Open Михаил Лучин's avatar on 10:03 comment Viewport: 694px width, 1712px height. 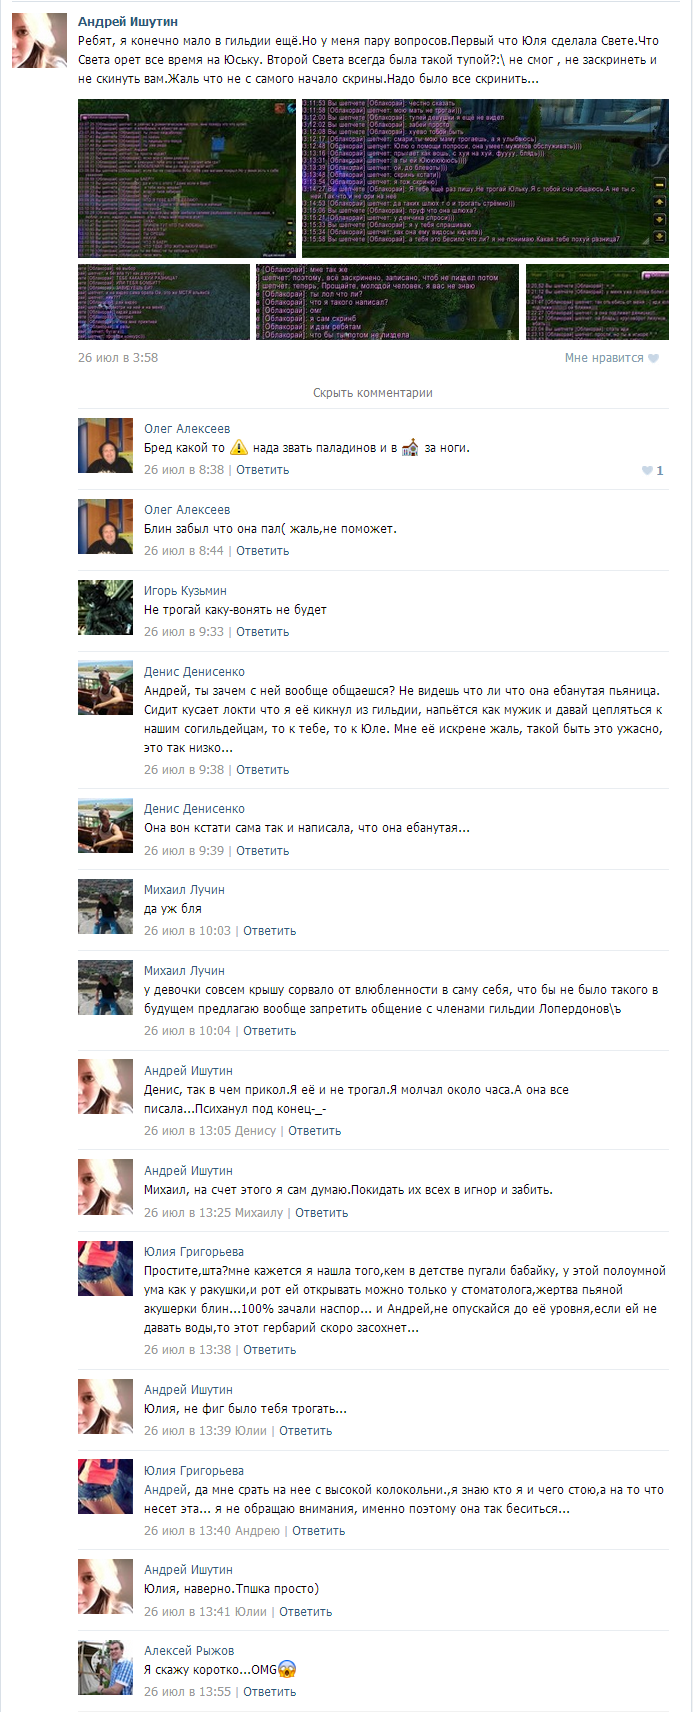(x=105, y=907)
